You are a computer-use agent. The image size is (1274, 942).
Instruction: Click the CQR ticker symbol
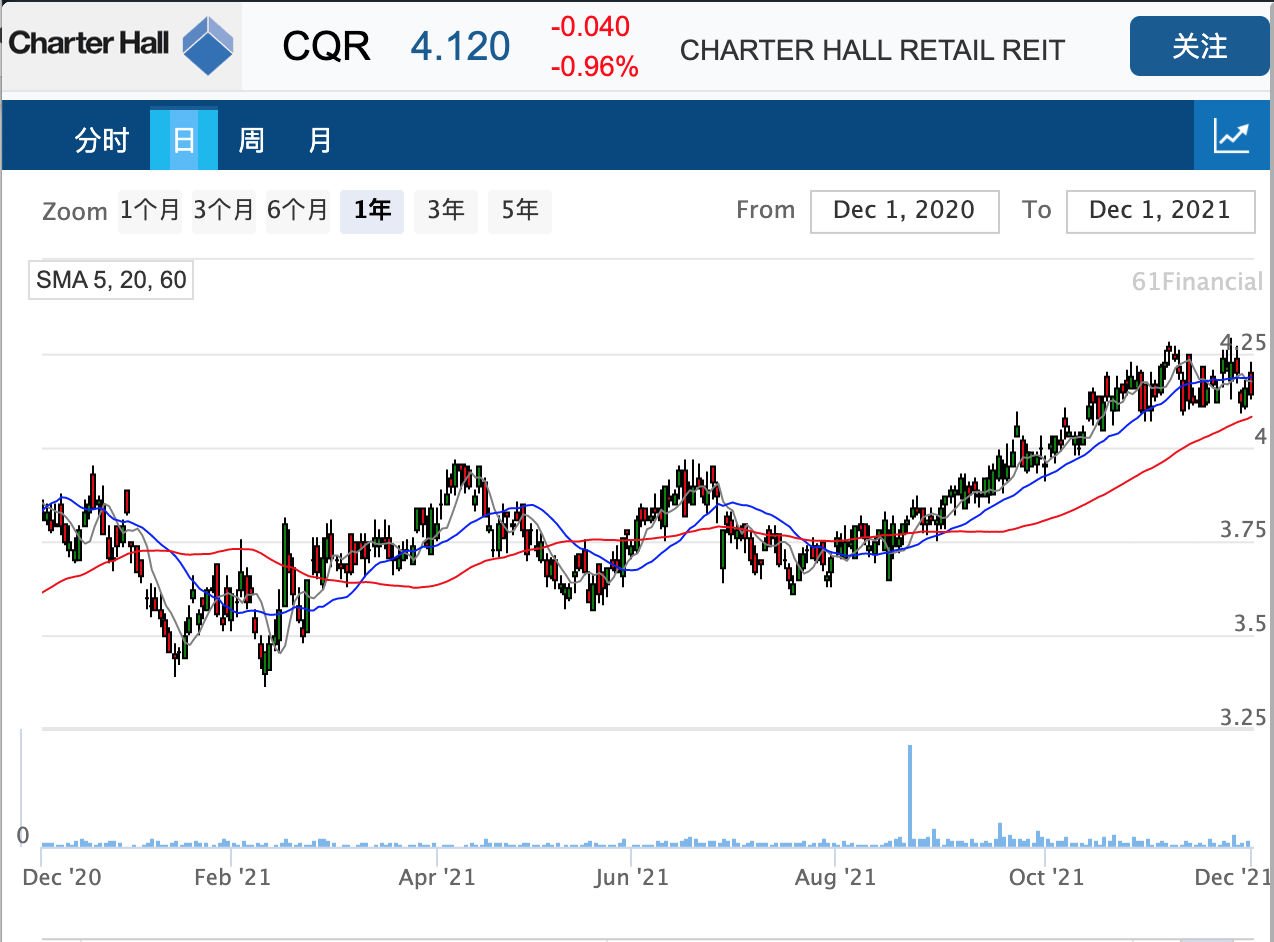tap(327, 46)
